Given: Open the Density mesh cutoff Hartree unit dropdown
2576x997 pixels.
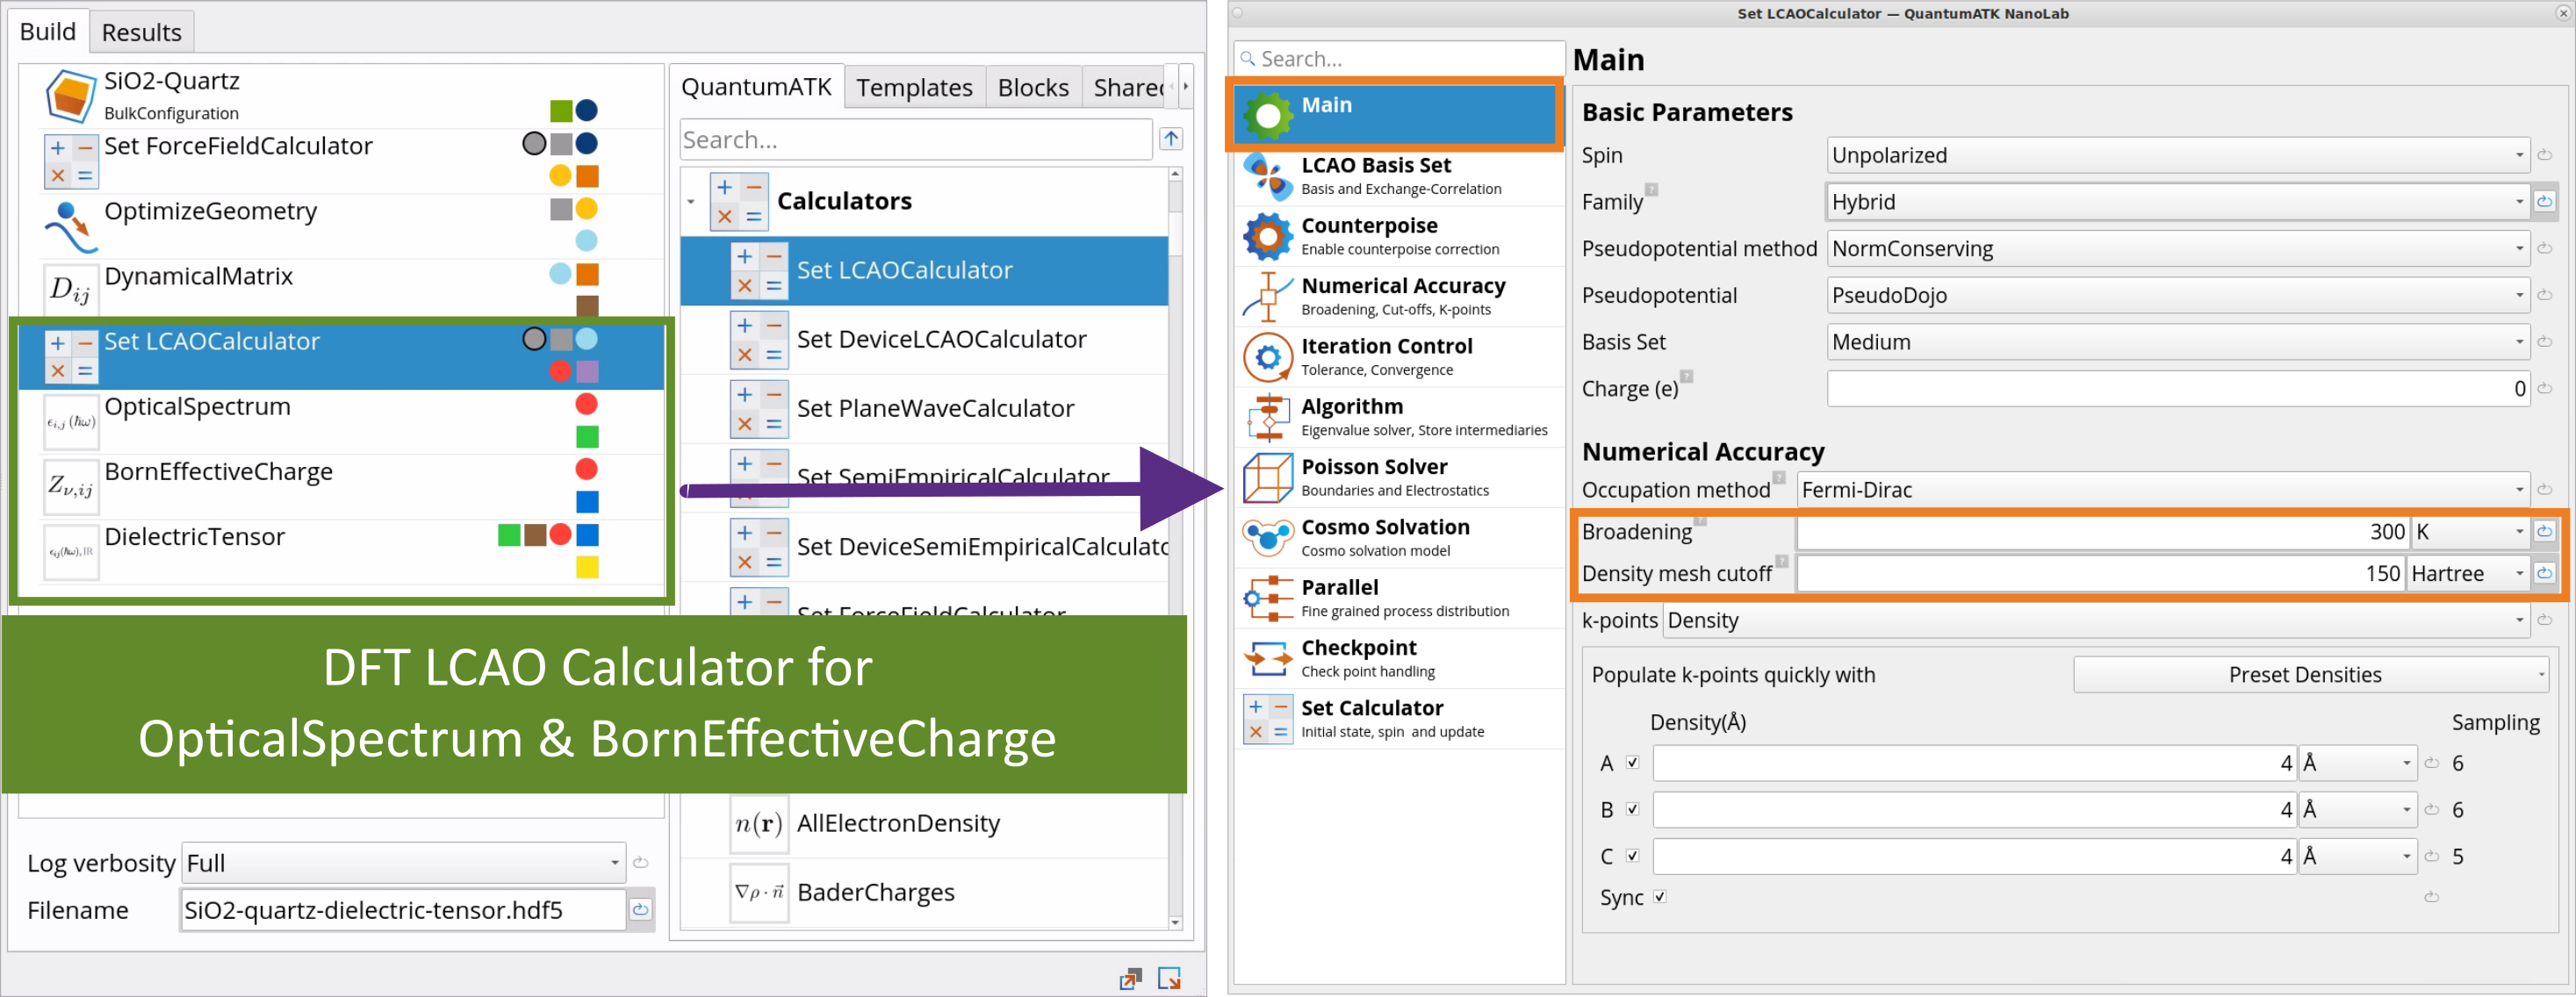Looking at the screenshot, I should pos(2467,573).
